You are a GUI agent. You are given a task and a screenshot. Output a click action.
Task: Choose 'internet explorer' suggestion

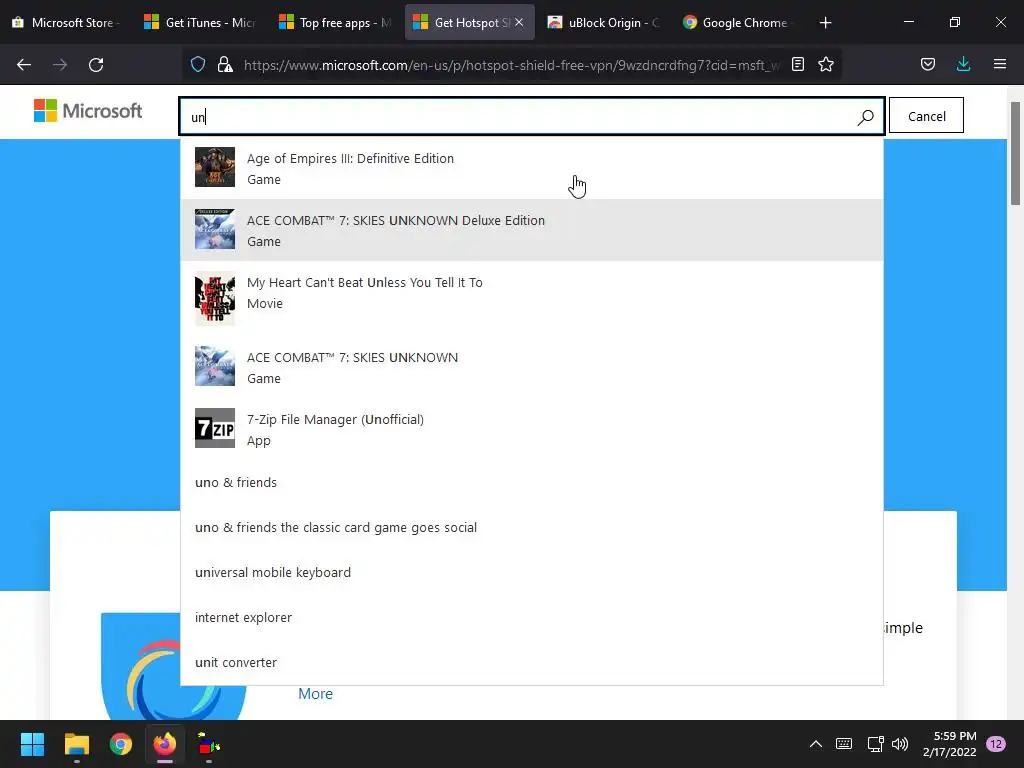532,618
